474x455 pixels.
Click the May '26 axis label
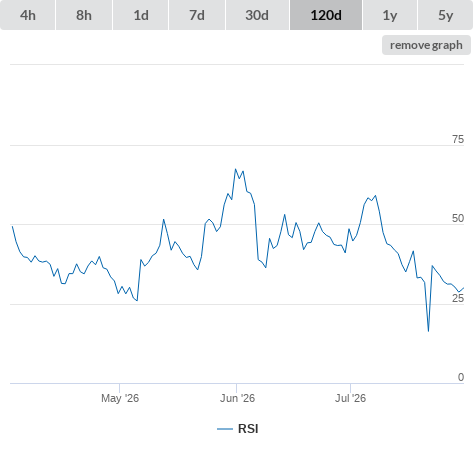point(120,398)
